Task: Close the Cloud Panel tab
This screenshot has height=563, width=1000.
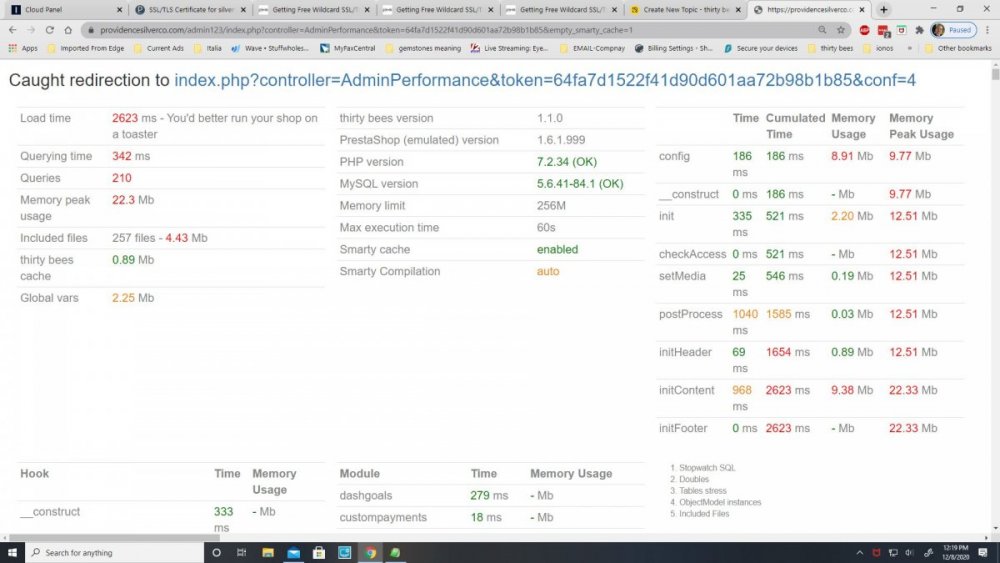Action: point(119,9)
